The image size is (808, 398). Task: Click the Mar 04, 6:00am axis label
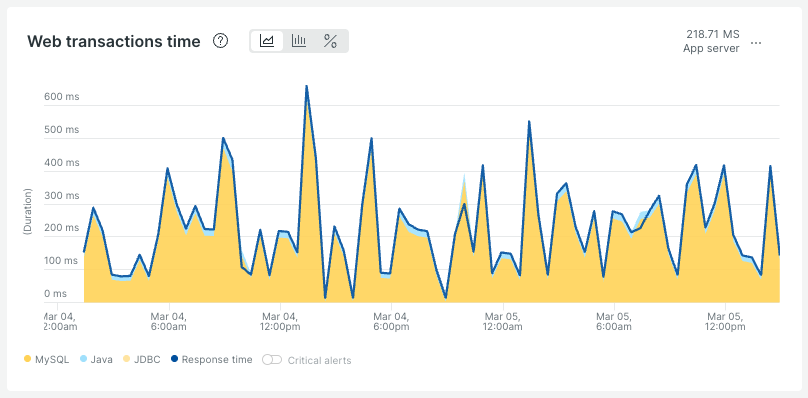169,321
